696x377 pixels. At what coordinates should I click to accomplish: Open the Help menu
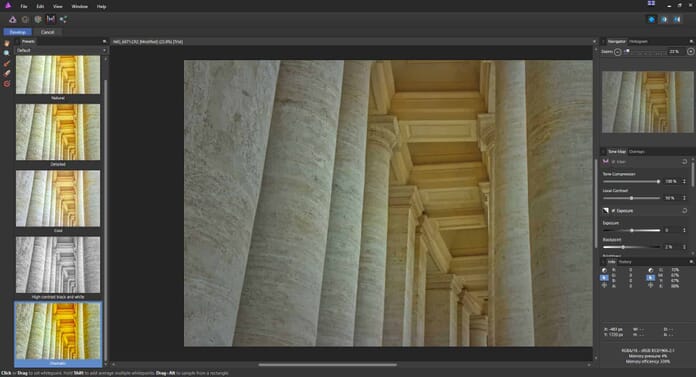pyautogui.click(x=102, y=7)
